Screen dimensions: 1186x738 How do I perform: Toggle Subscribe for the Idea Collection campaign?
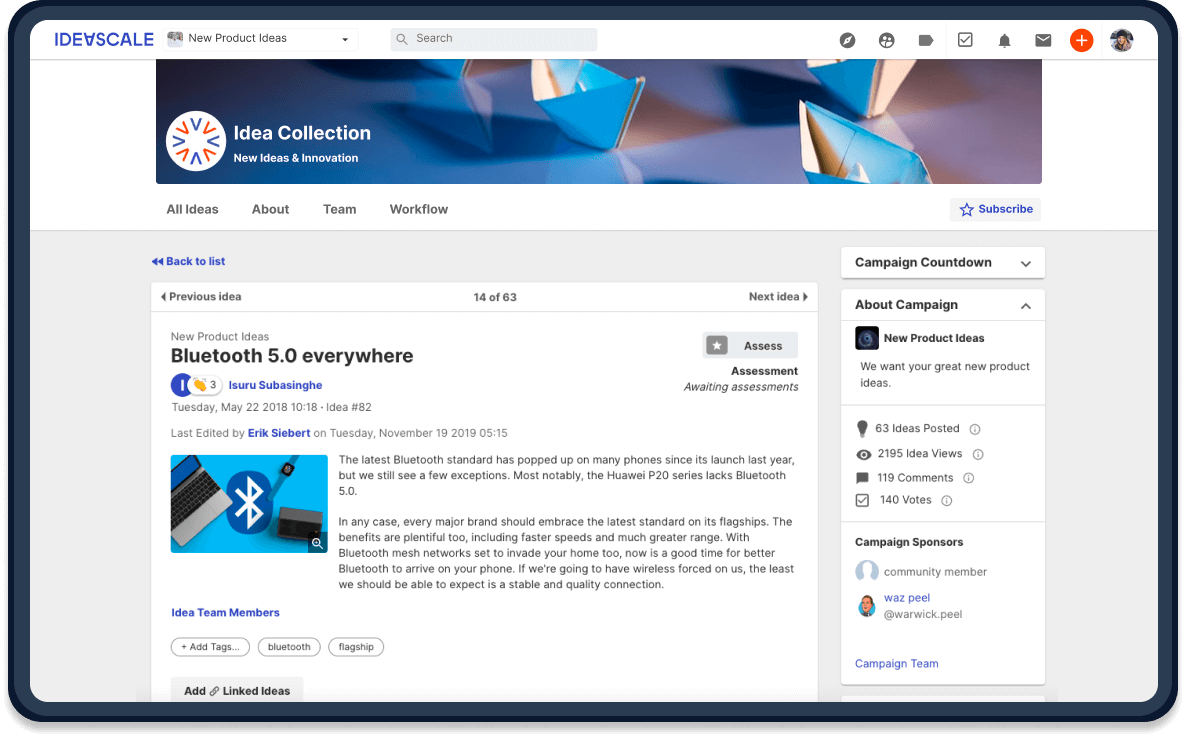[995, 209]
